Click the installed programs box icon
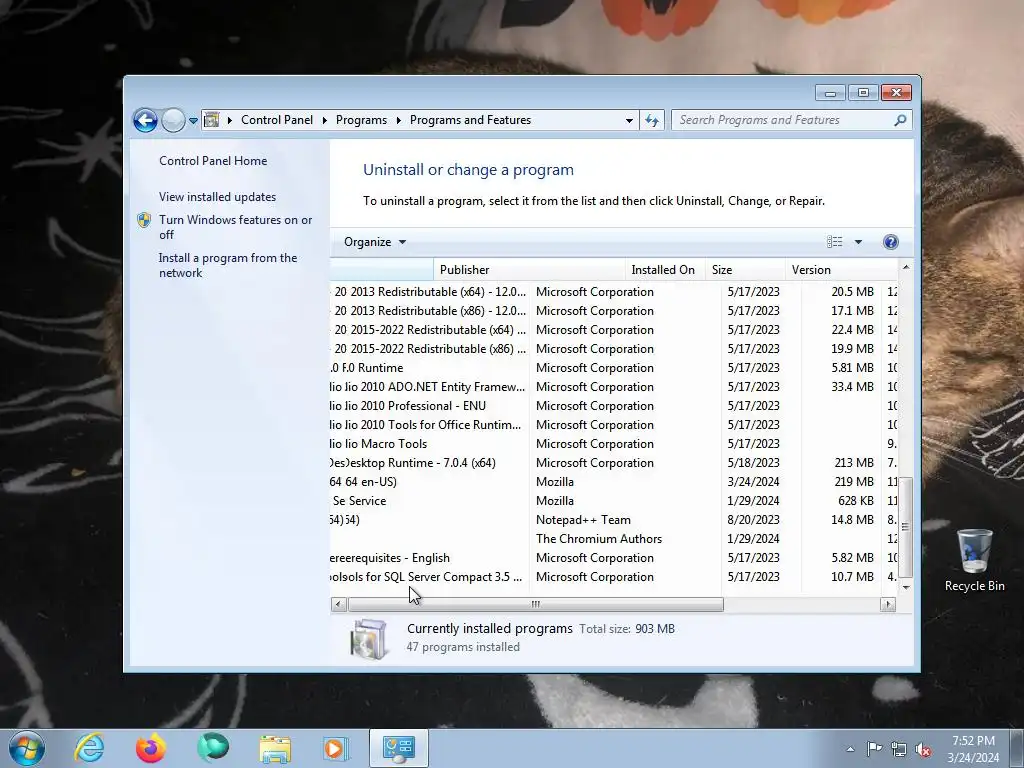1024x768 pixels. [x=370, y=638]
